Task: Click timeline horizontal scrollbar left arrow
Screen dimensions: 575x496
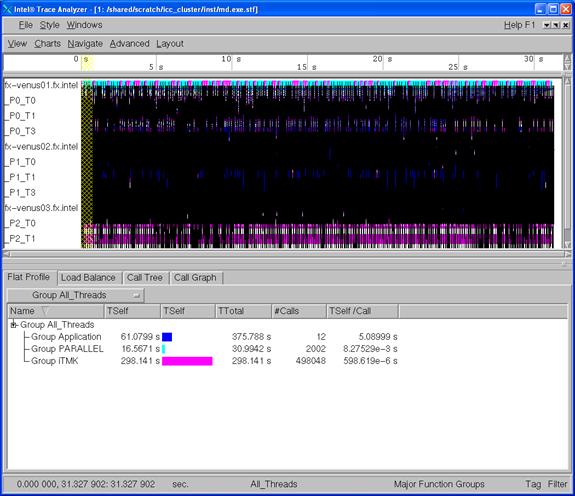Action: coord(7,254)
